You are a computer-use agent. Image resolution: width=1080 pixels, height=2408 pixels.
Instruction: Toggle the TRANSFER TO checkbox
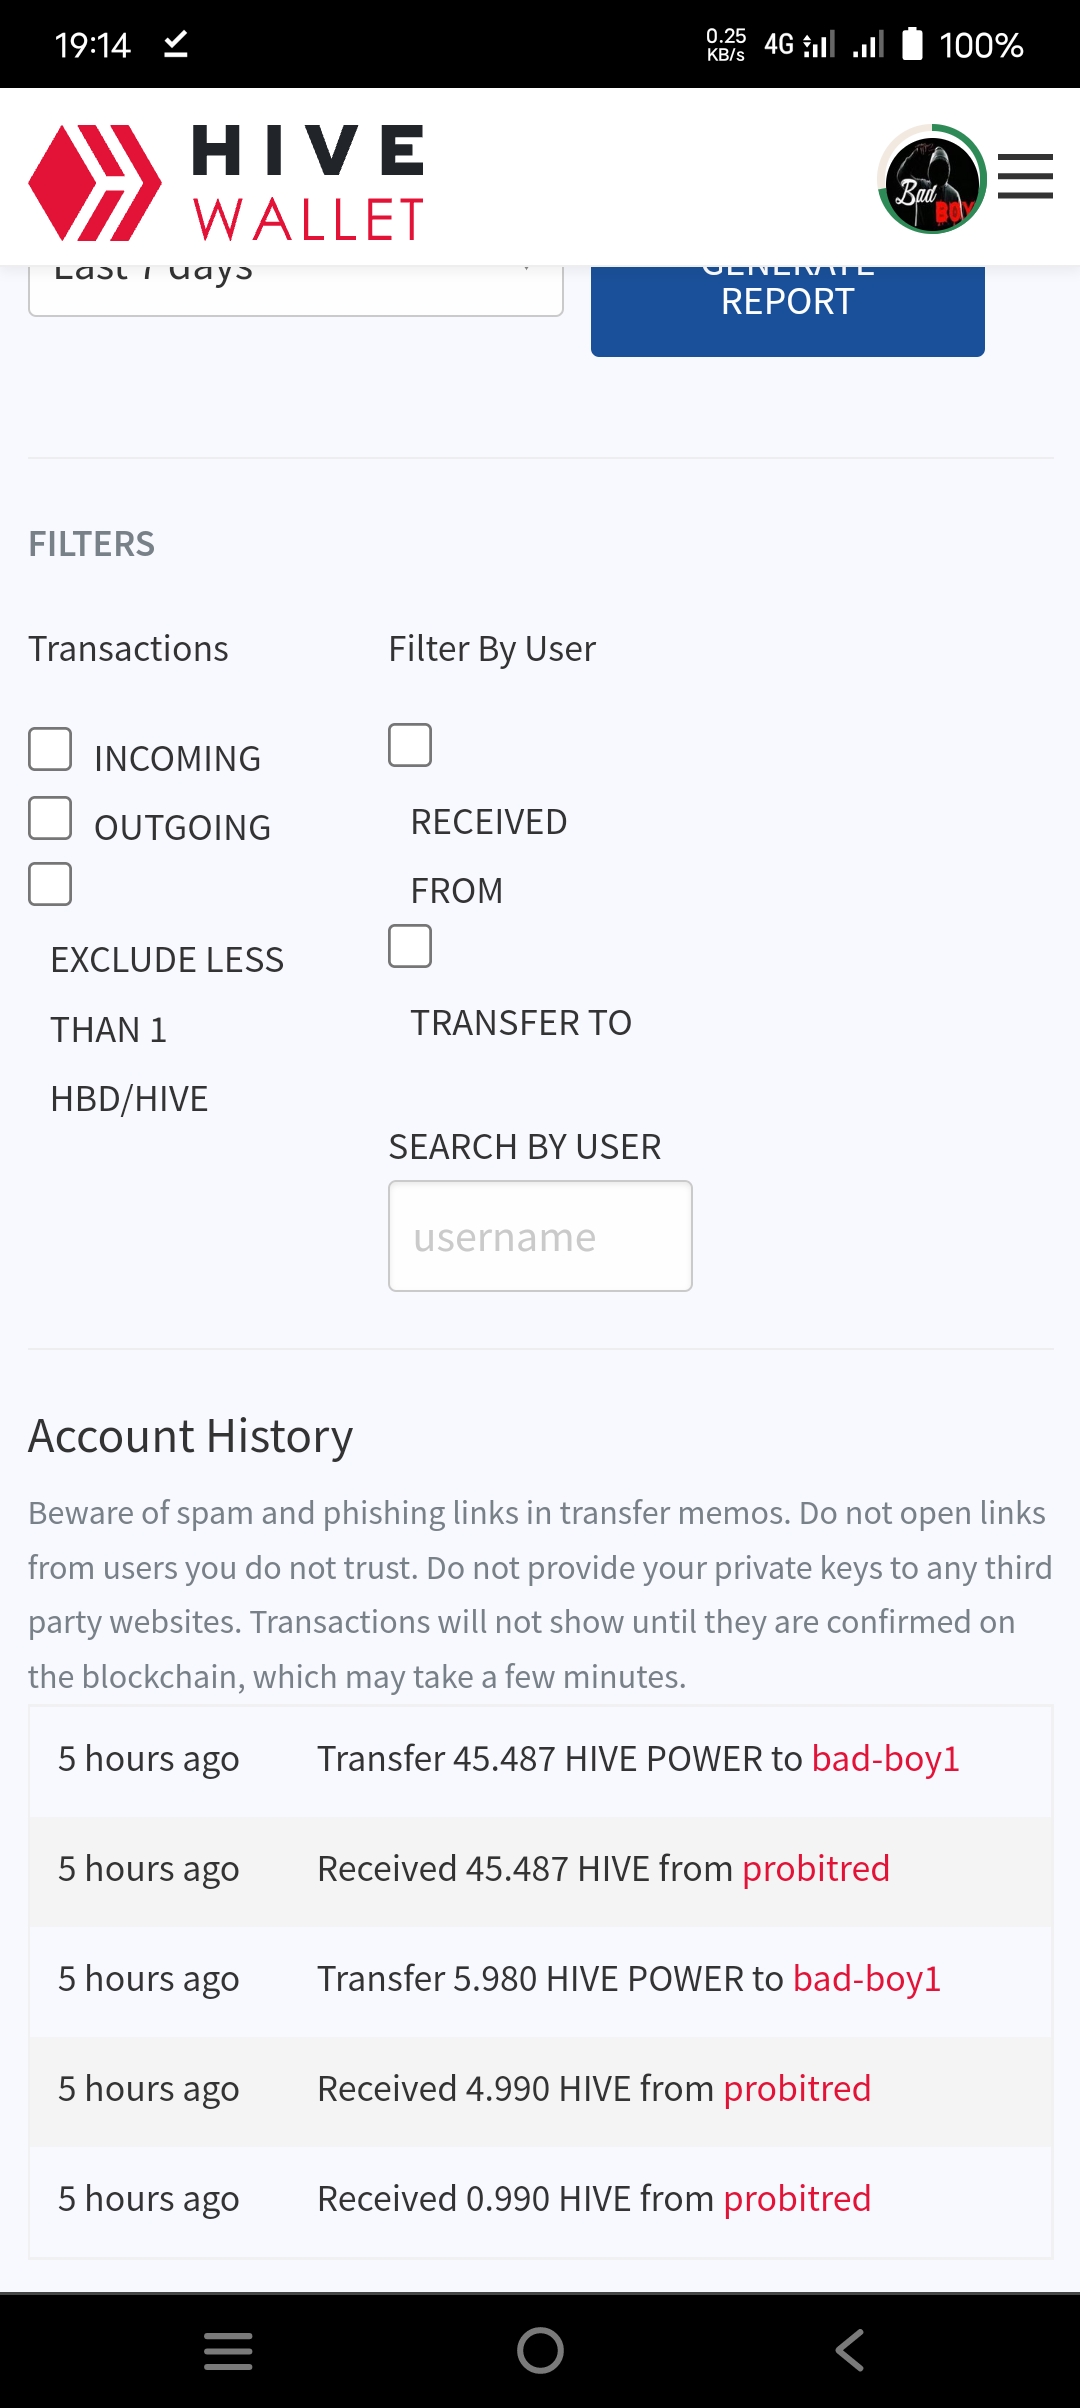click(x=410, y=946)
